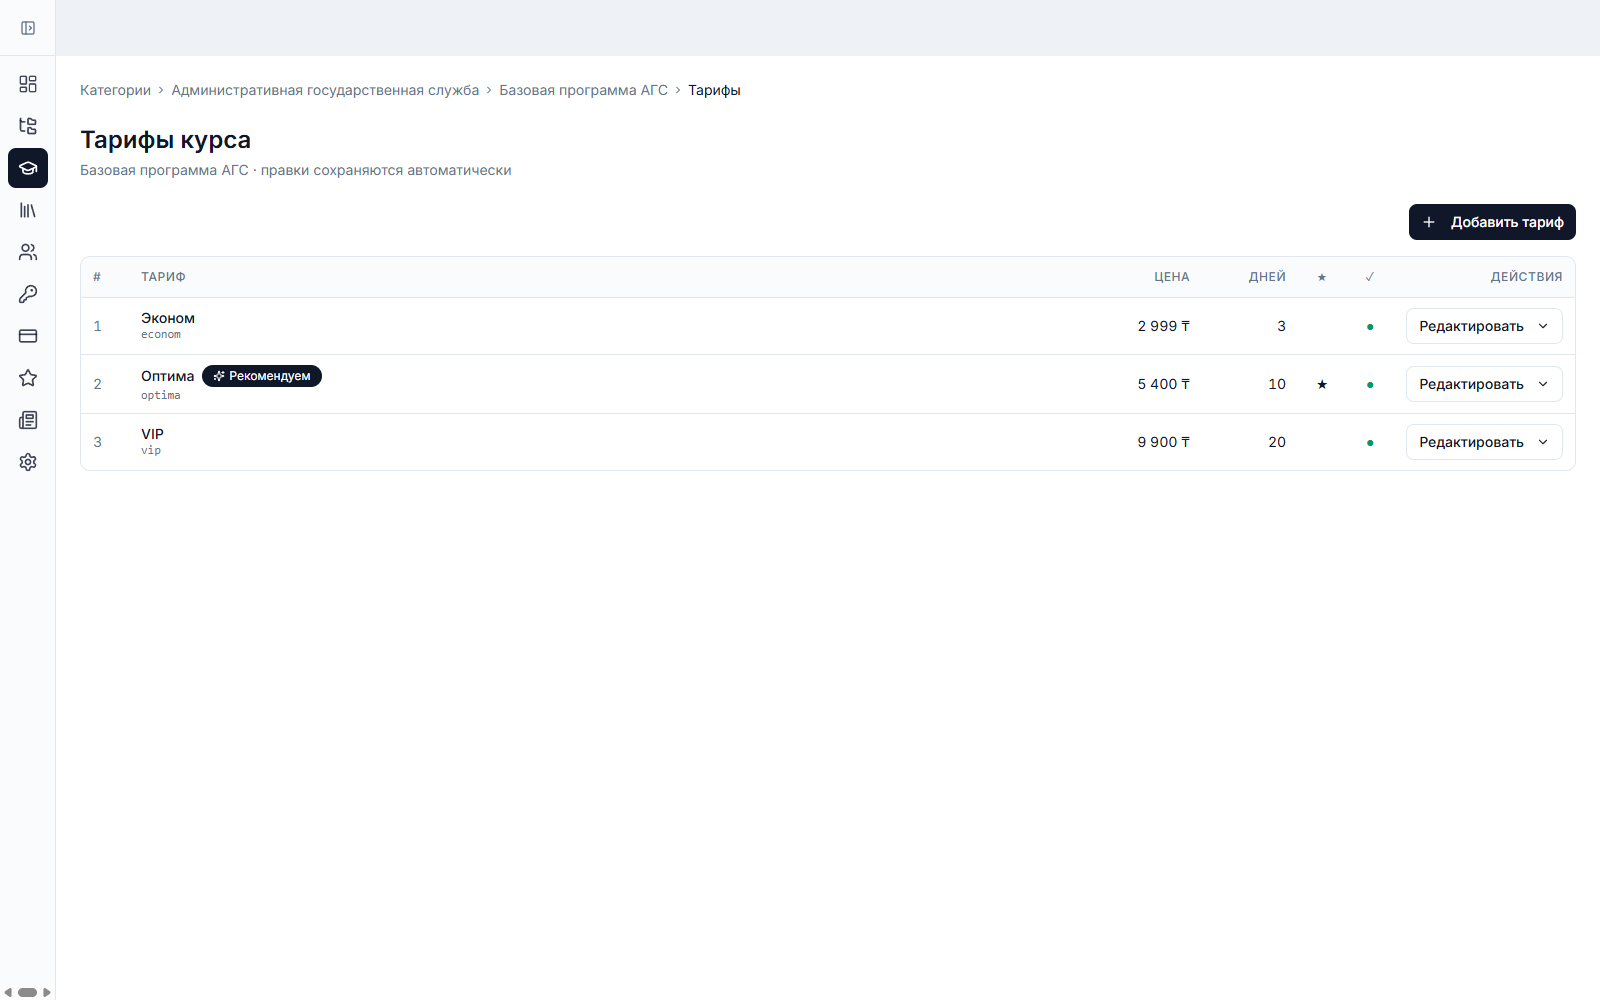Screen dimensions: 1600x1000
Task: Click the sidebar horizontal scrollbar thumb
Action: coord(27,992)
